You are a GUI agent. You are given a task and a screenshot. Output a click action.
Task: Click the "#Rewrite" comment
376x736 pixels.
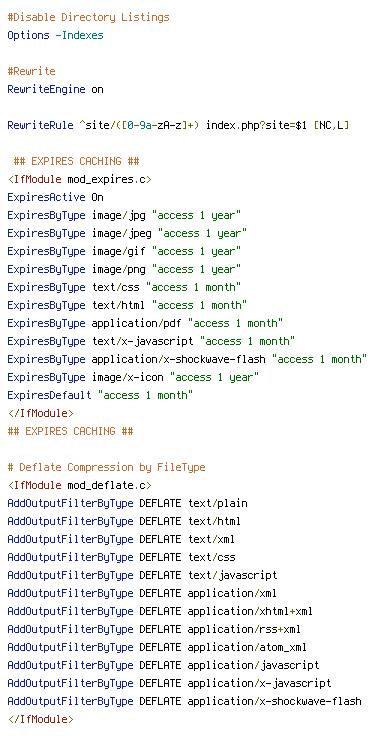coord(31,71)
